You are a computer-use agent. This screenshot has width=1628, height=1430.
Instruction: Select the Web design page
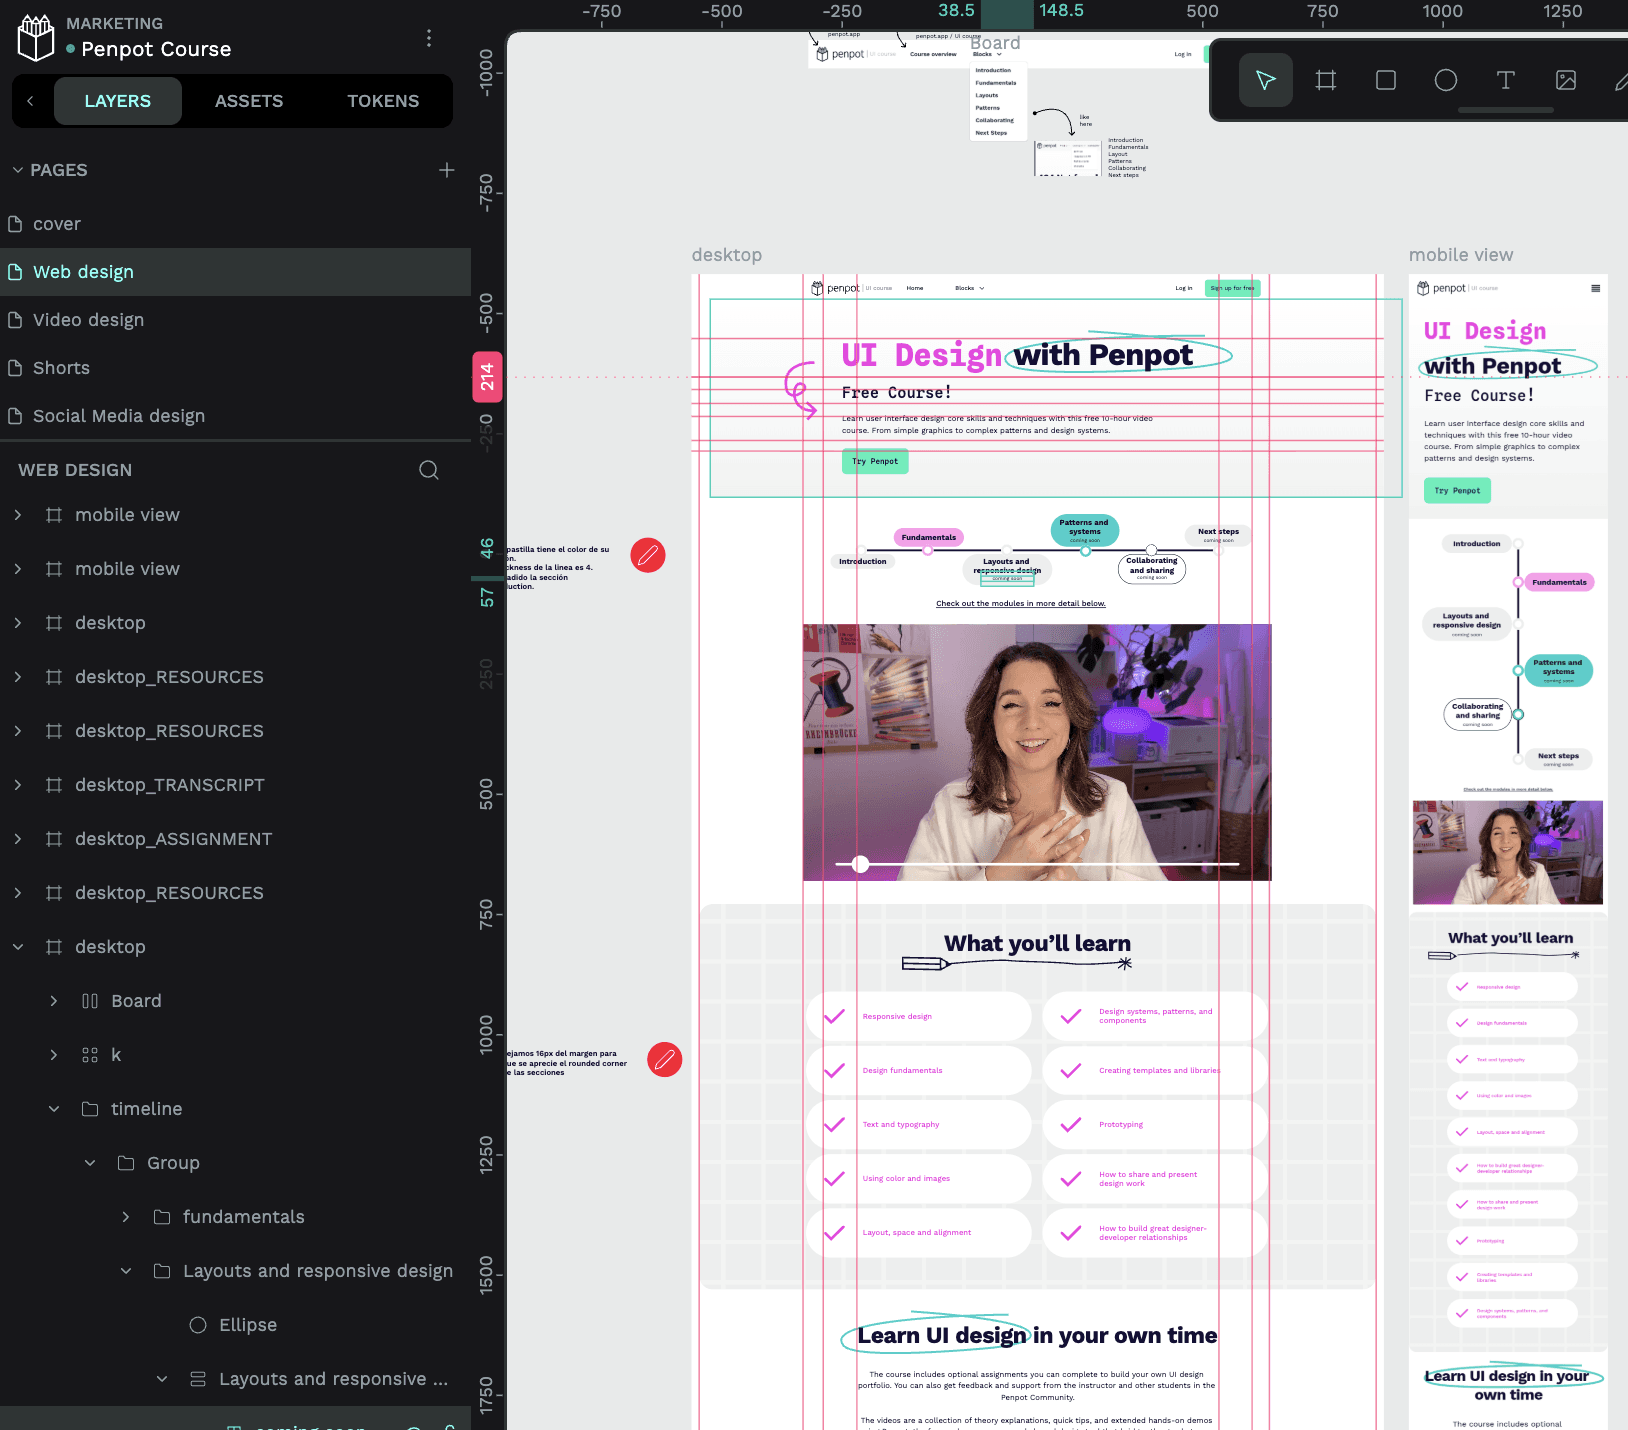235,272
